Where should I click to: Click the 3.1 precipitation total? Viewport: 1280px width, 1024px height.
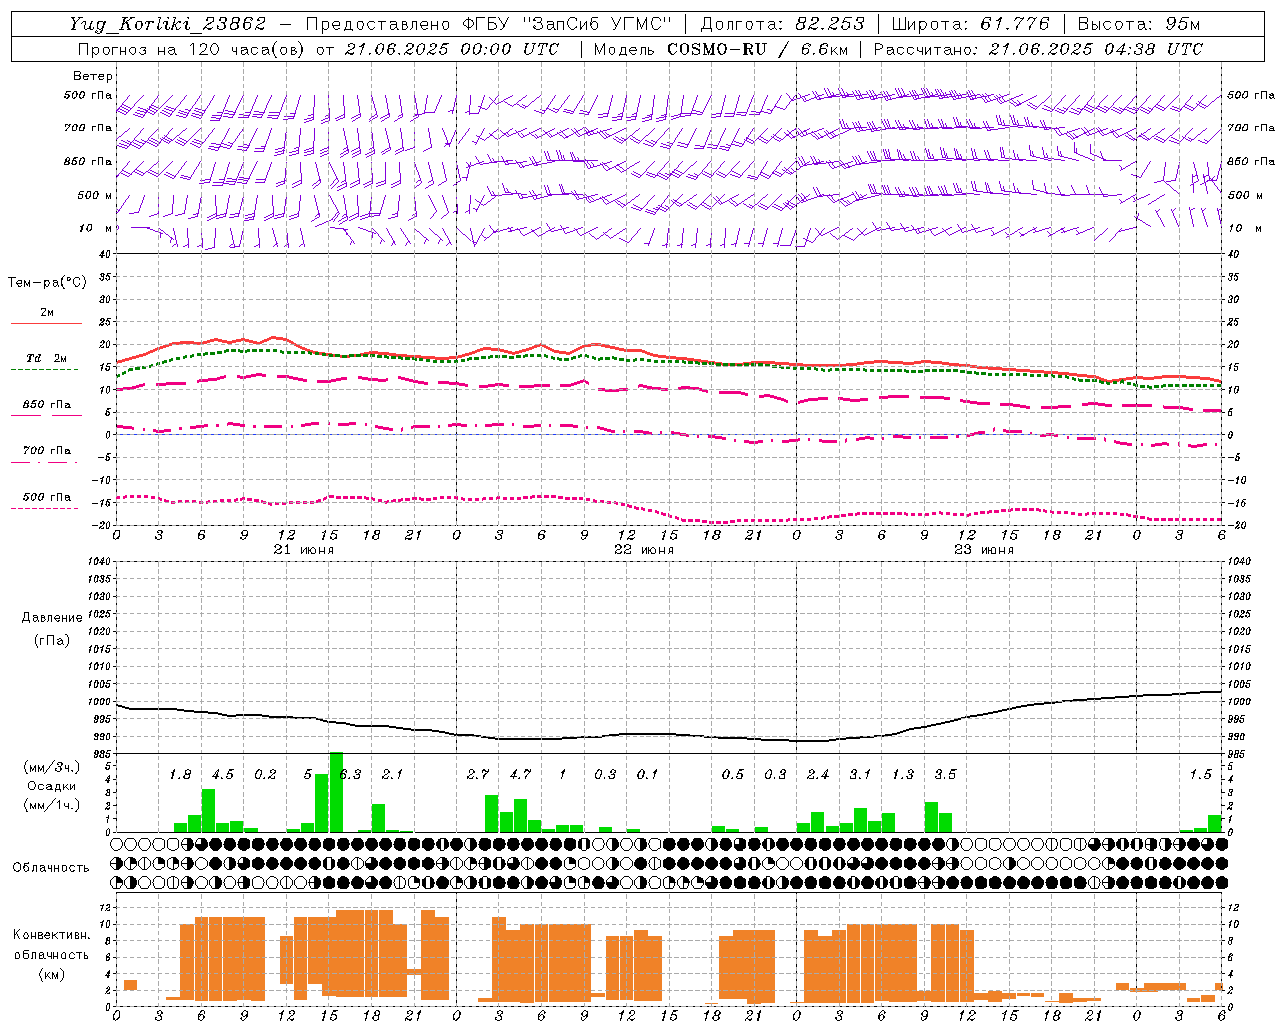[860, 774]
